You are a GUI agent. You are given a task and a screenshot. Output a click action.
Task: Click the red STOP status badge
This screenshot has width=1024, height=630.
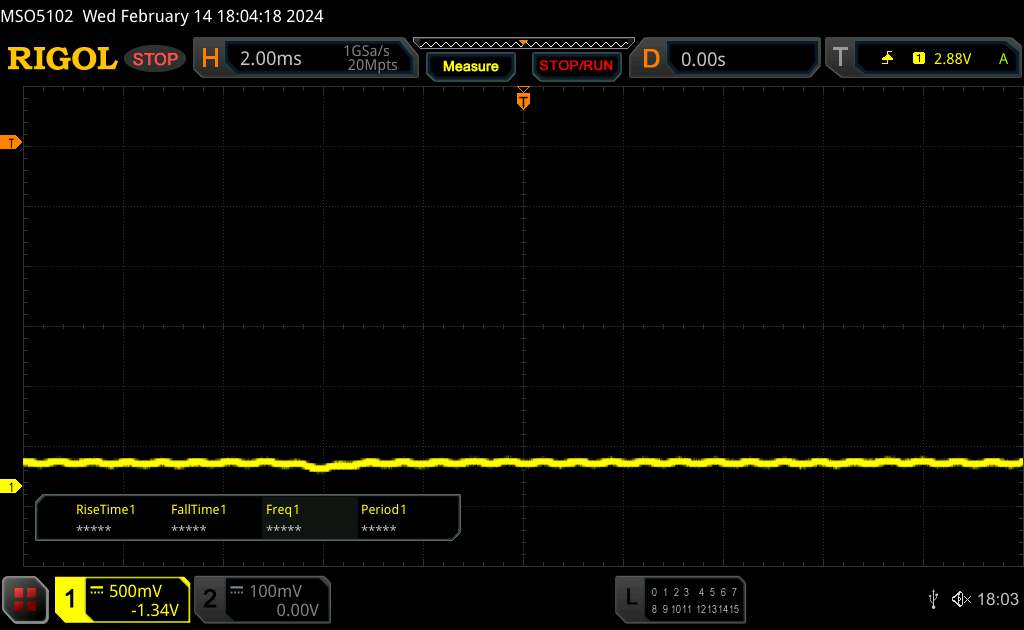tap(157, 59)
